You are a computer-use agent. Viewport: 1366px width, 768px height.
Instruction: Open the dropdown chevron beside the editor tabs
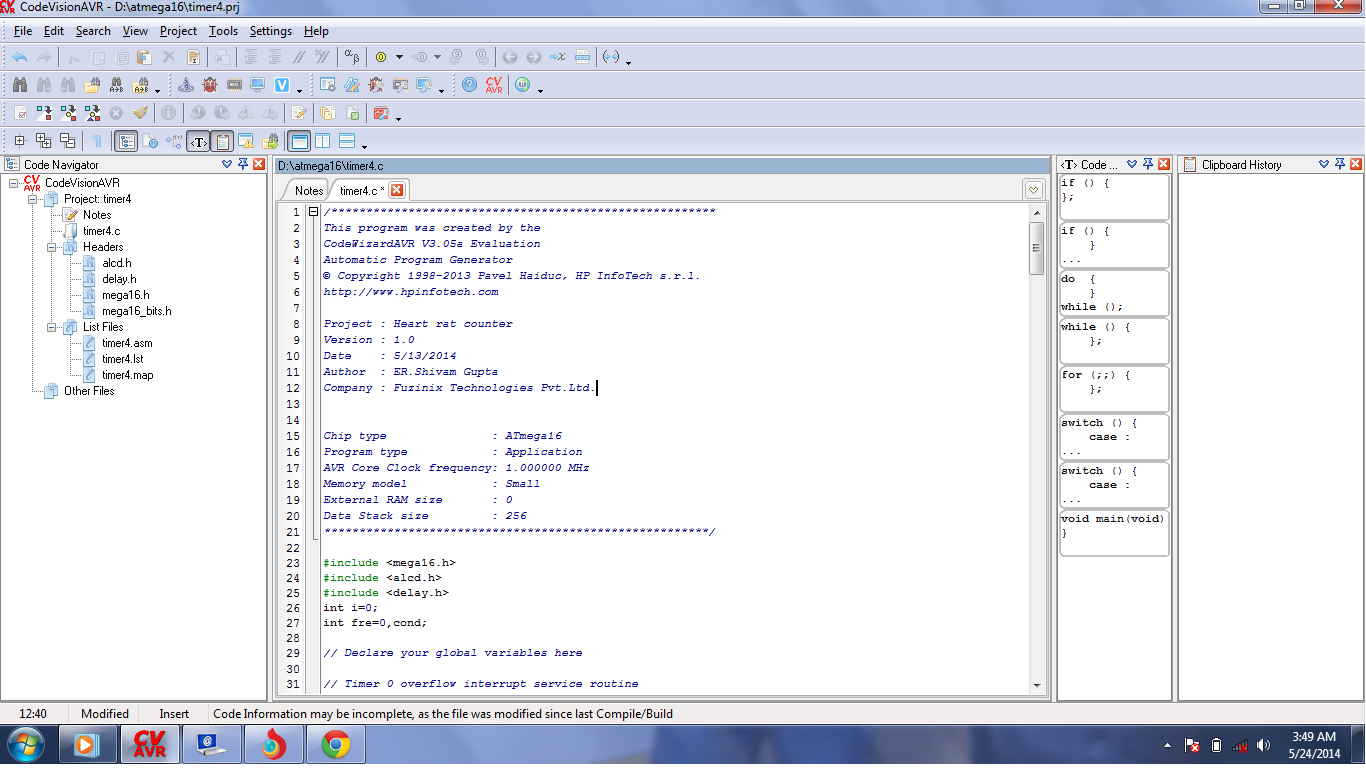click(x=1034, y=189)
